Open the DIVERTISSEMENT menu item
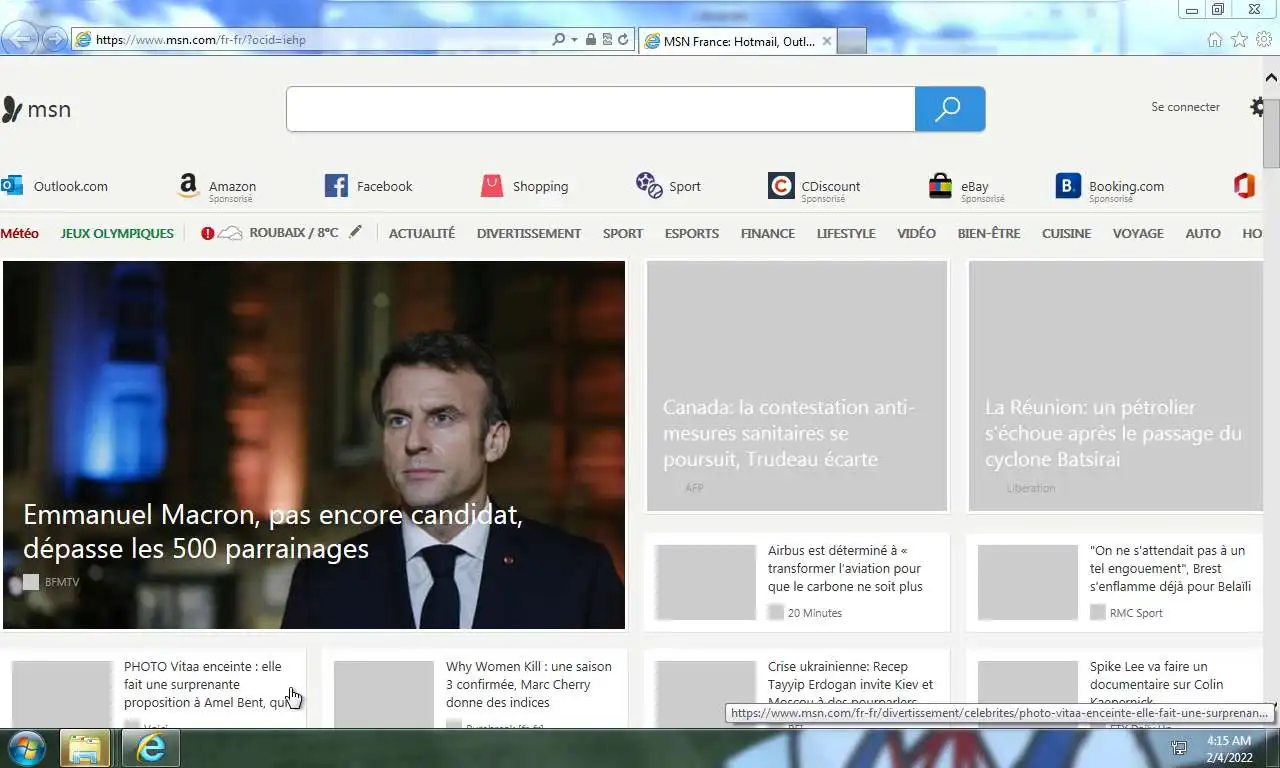This screenshot has width=1280, height=768. coord(529,233)
